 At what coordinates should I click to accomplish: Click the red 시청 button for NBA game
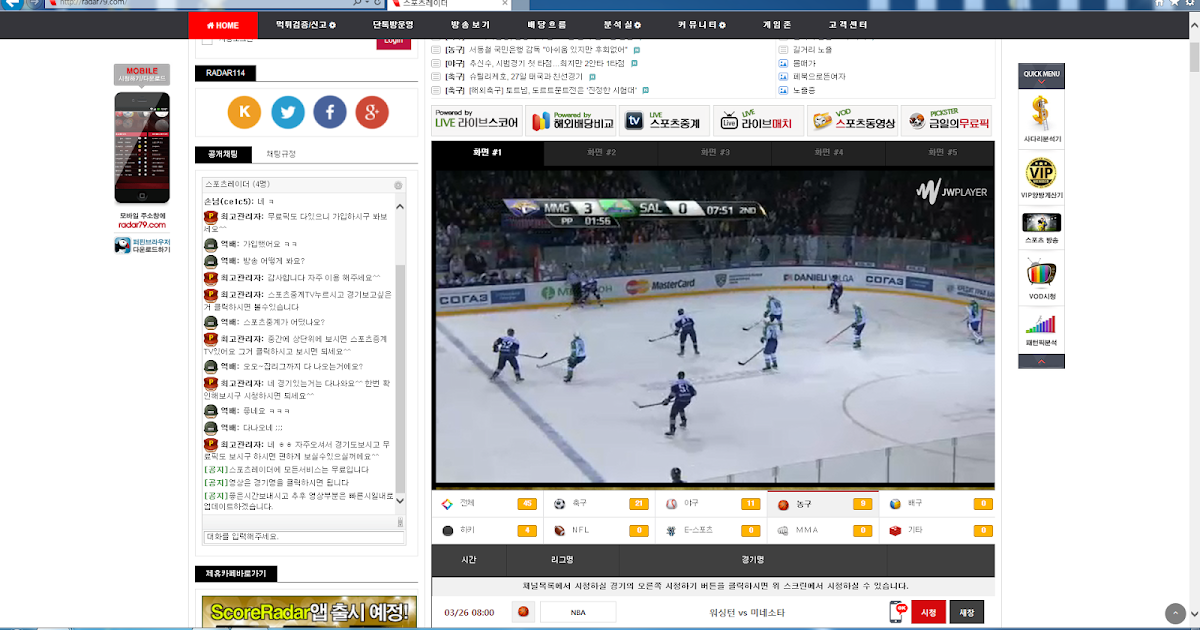[928, 612]
